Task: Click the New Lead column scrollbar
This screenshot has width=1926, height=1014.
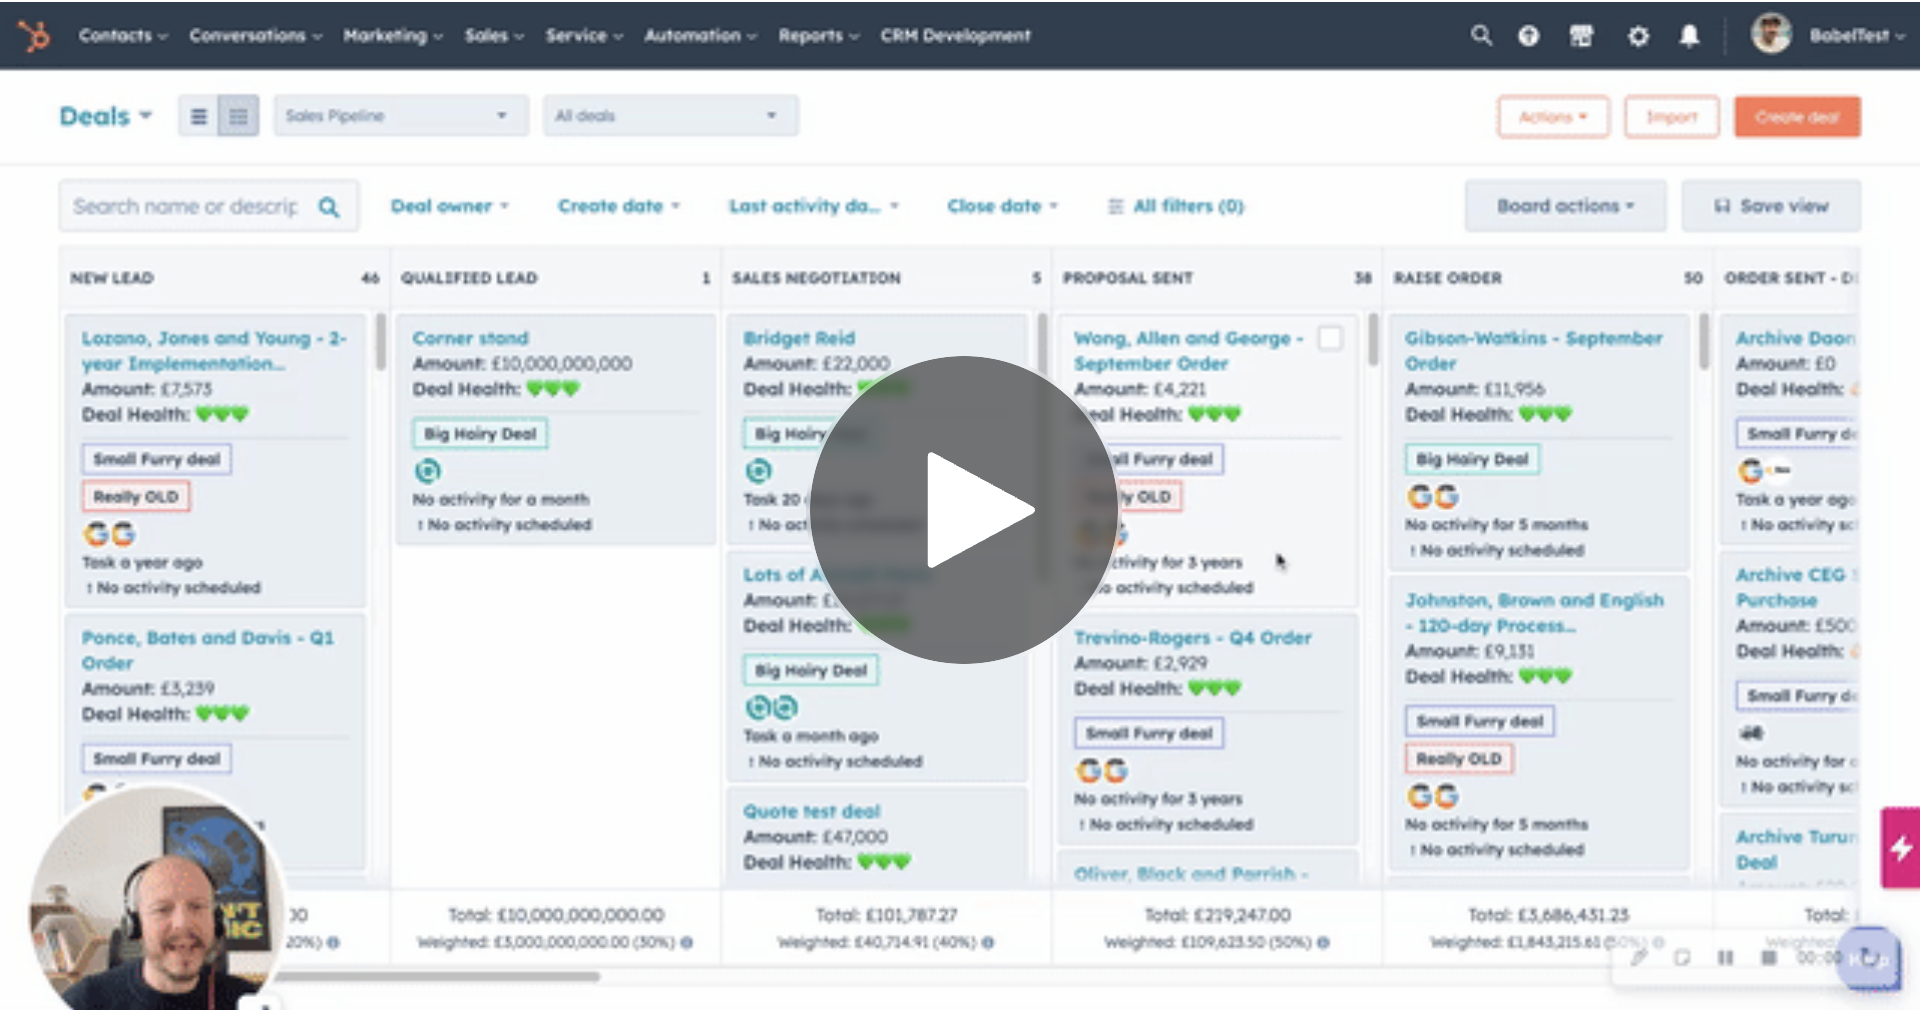Action: point(382,343)
